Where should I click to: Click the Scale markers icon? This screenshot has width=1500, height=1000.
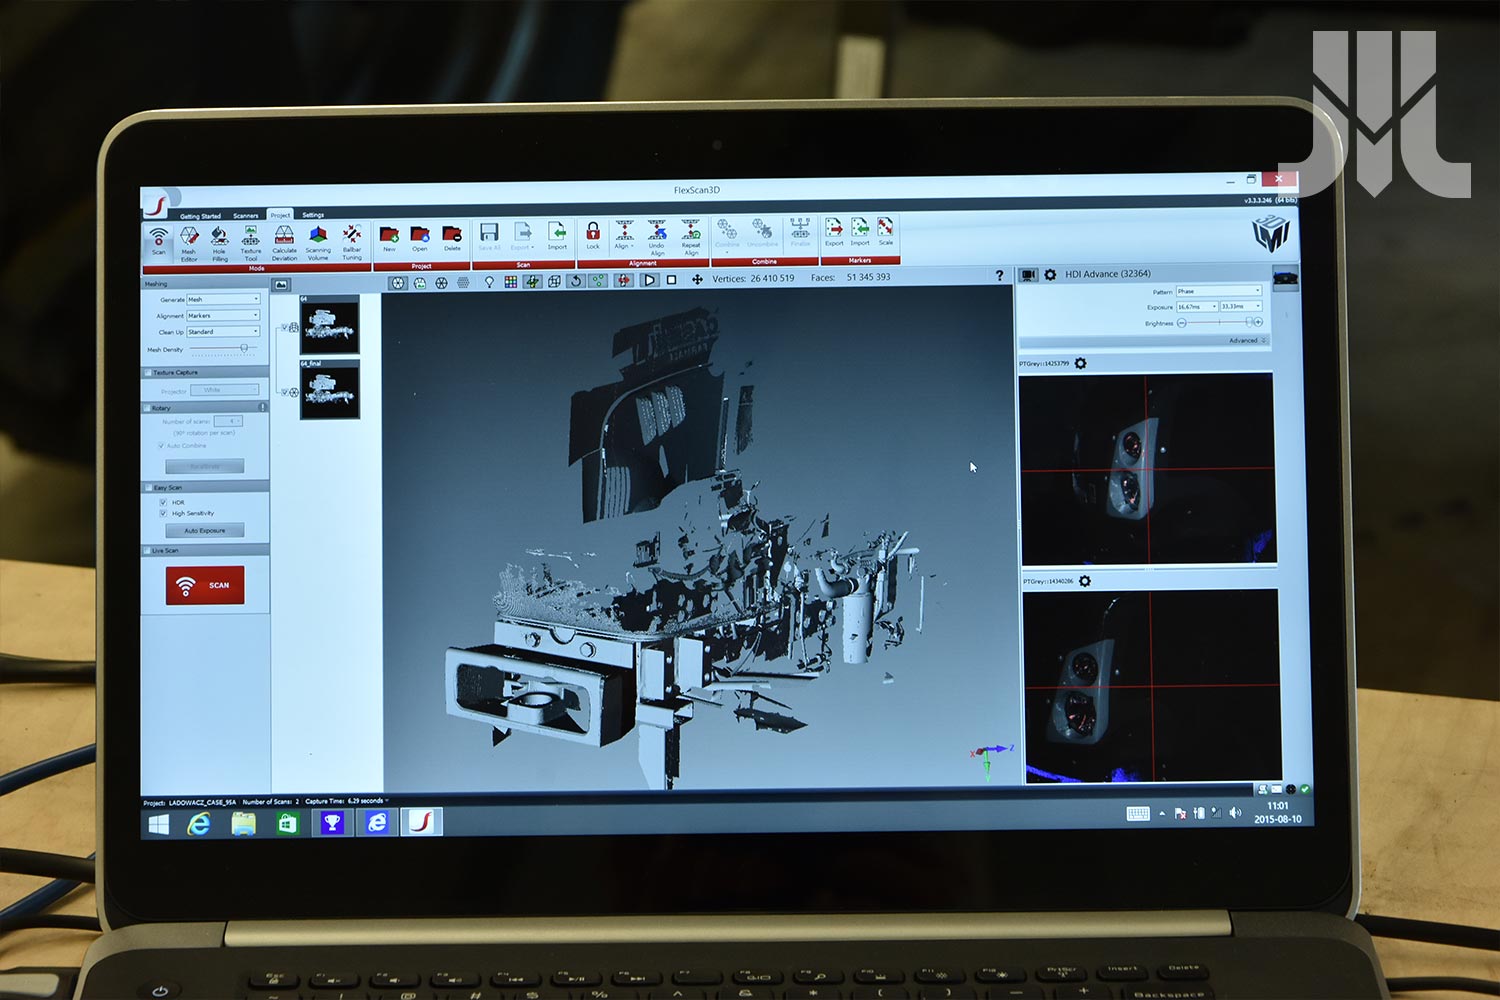886,231
